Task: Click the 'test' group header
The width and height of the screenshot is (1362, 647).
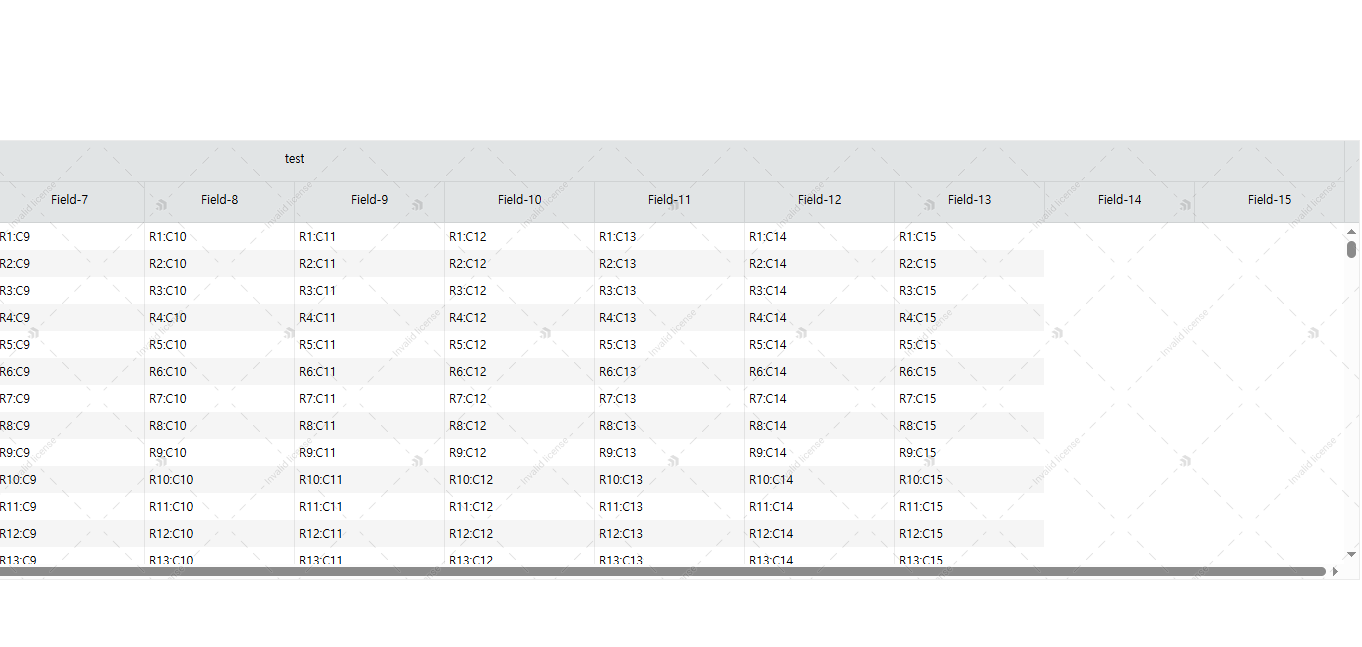Action: click(294, 159)
